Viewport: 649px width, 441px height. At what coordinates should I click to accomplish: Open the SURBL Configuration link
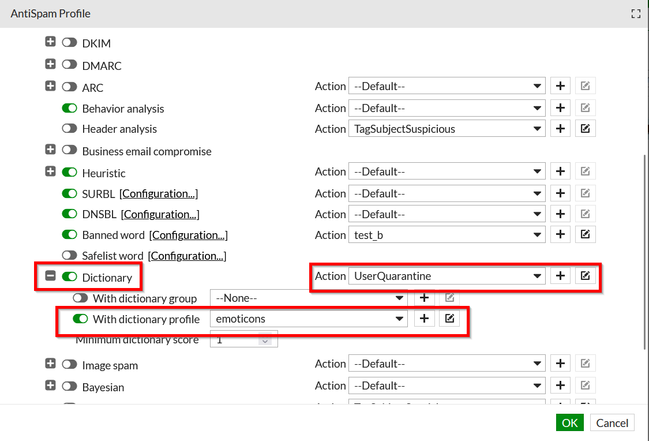(158, 193)
